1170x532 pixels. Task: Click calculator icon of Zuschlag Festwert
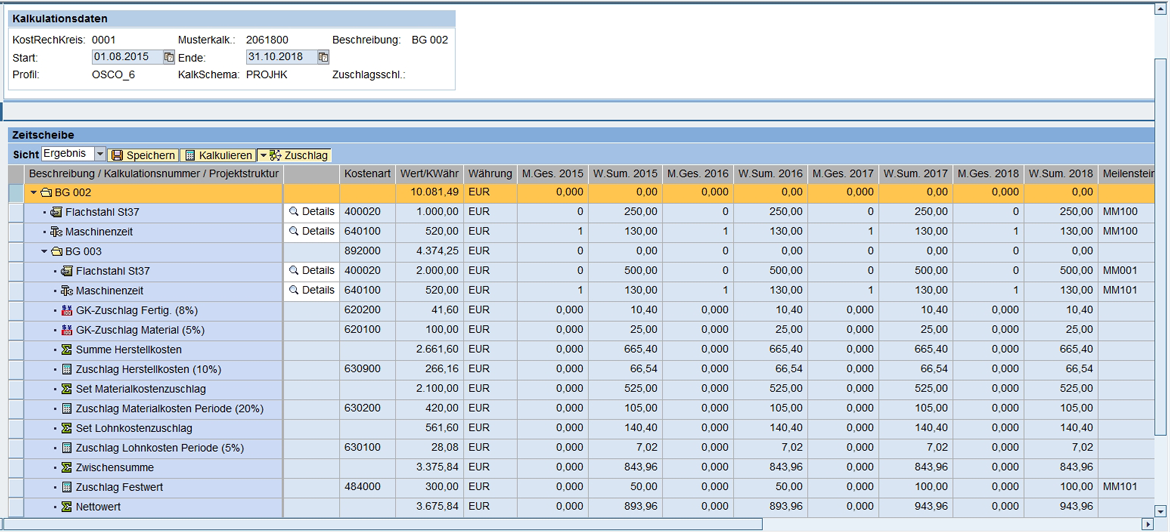[67, 487]
